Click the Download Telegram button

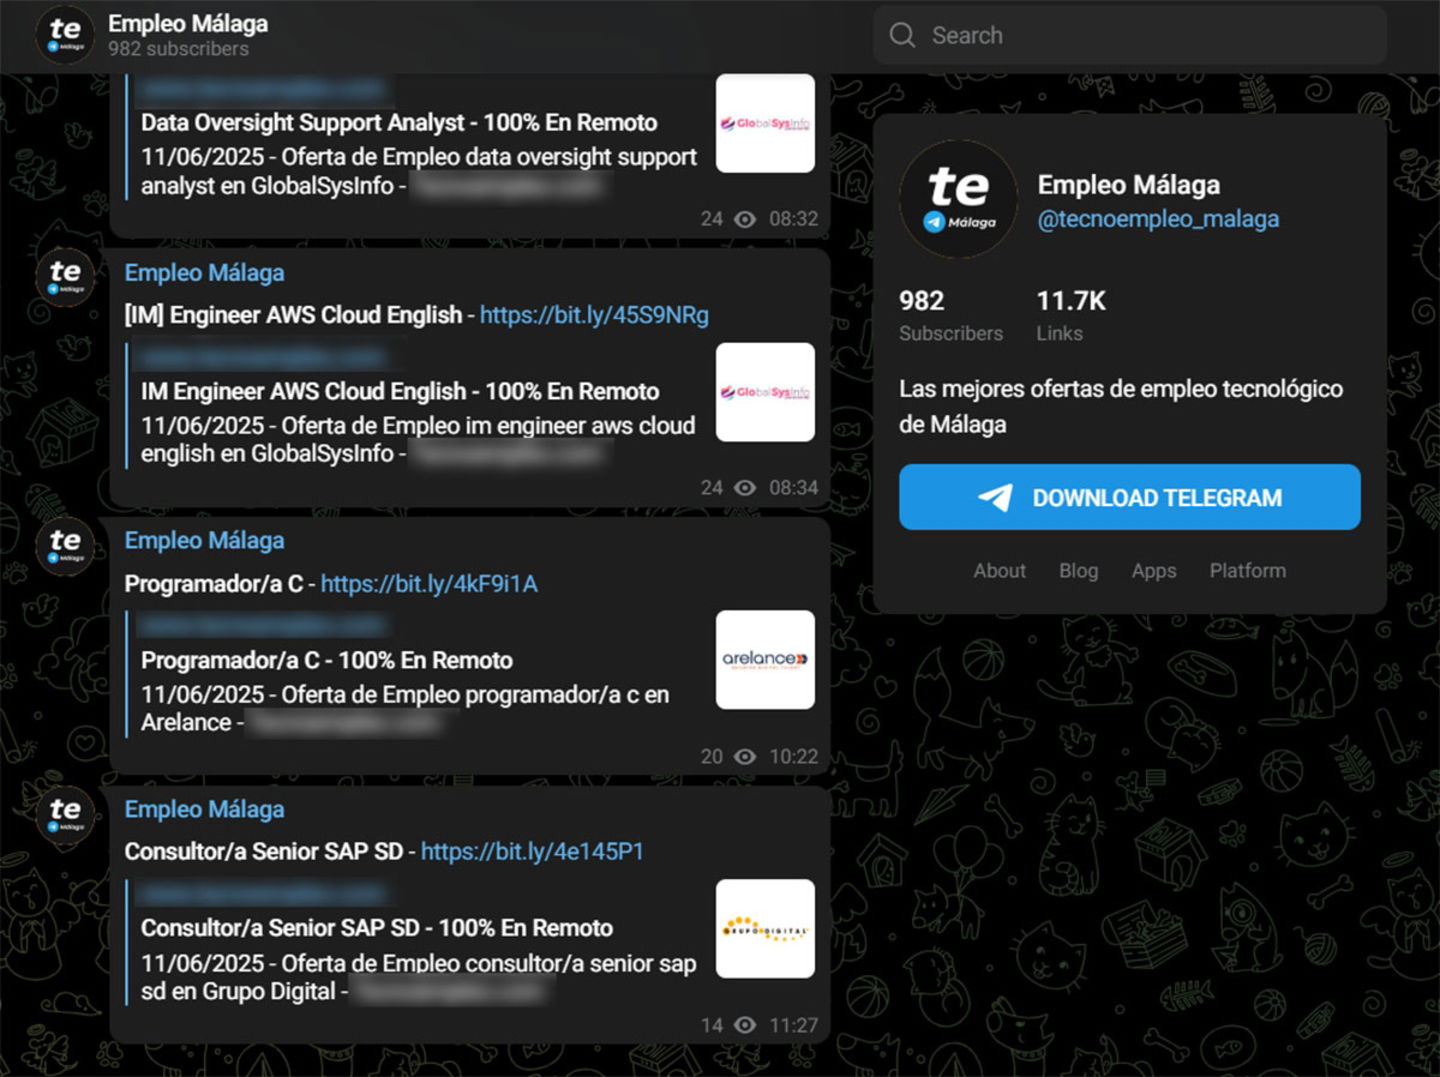pos(1130,497)
